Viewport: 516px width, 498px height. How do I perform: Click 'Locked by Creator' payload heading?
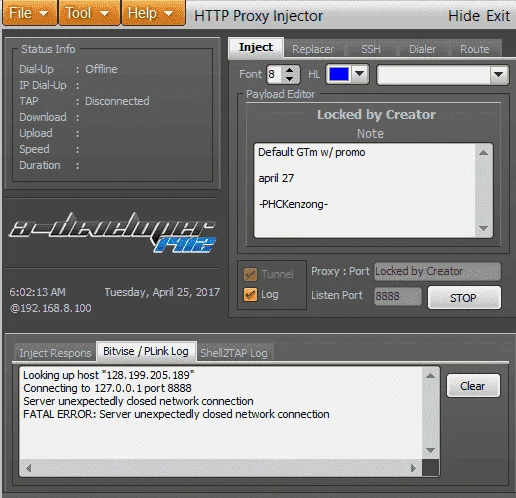pyautogui.click(x=376, y=115)
